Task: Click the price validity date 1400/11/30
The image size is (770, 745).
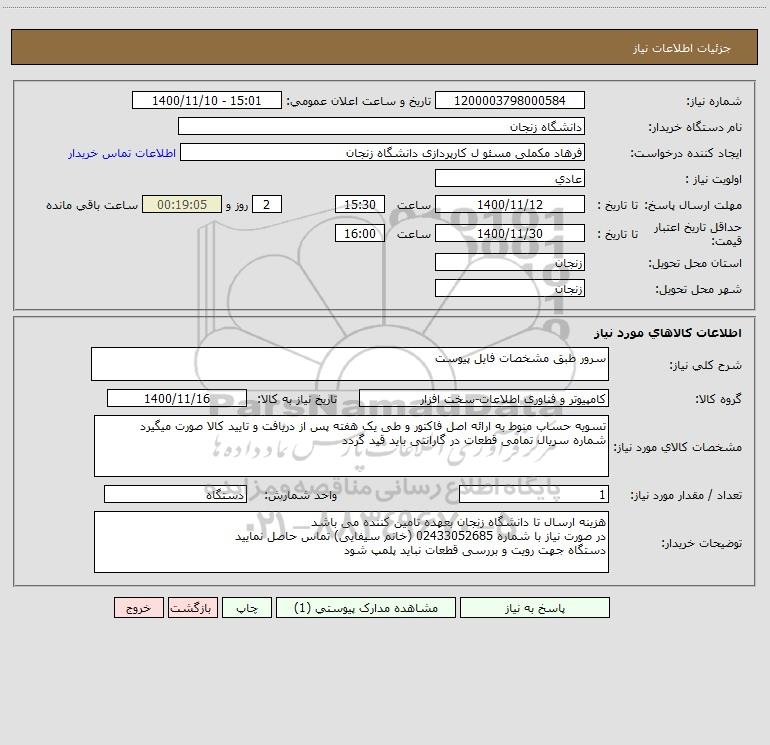Action: [x=510, y=233]
